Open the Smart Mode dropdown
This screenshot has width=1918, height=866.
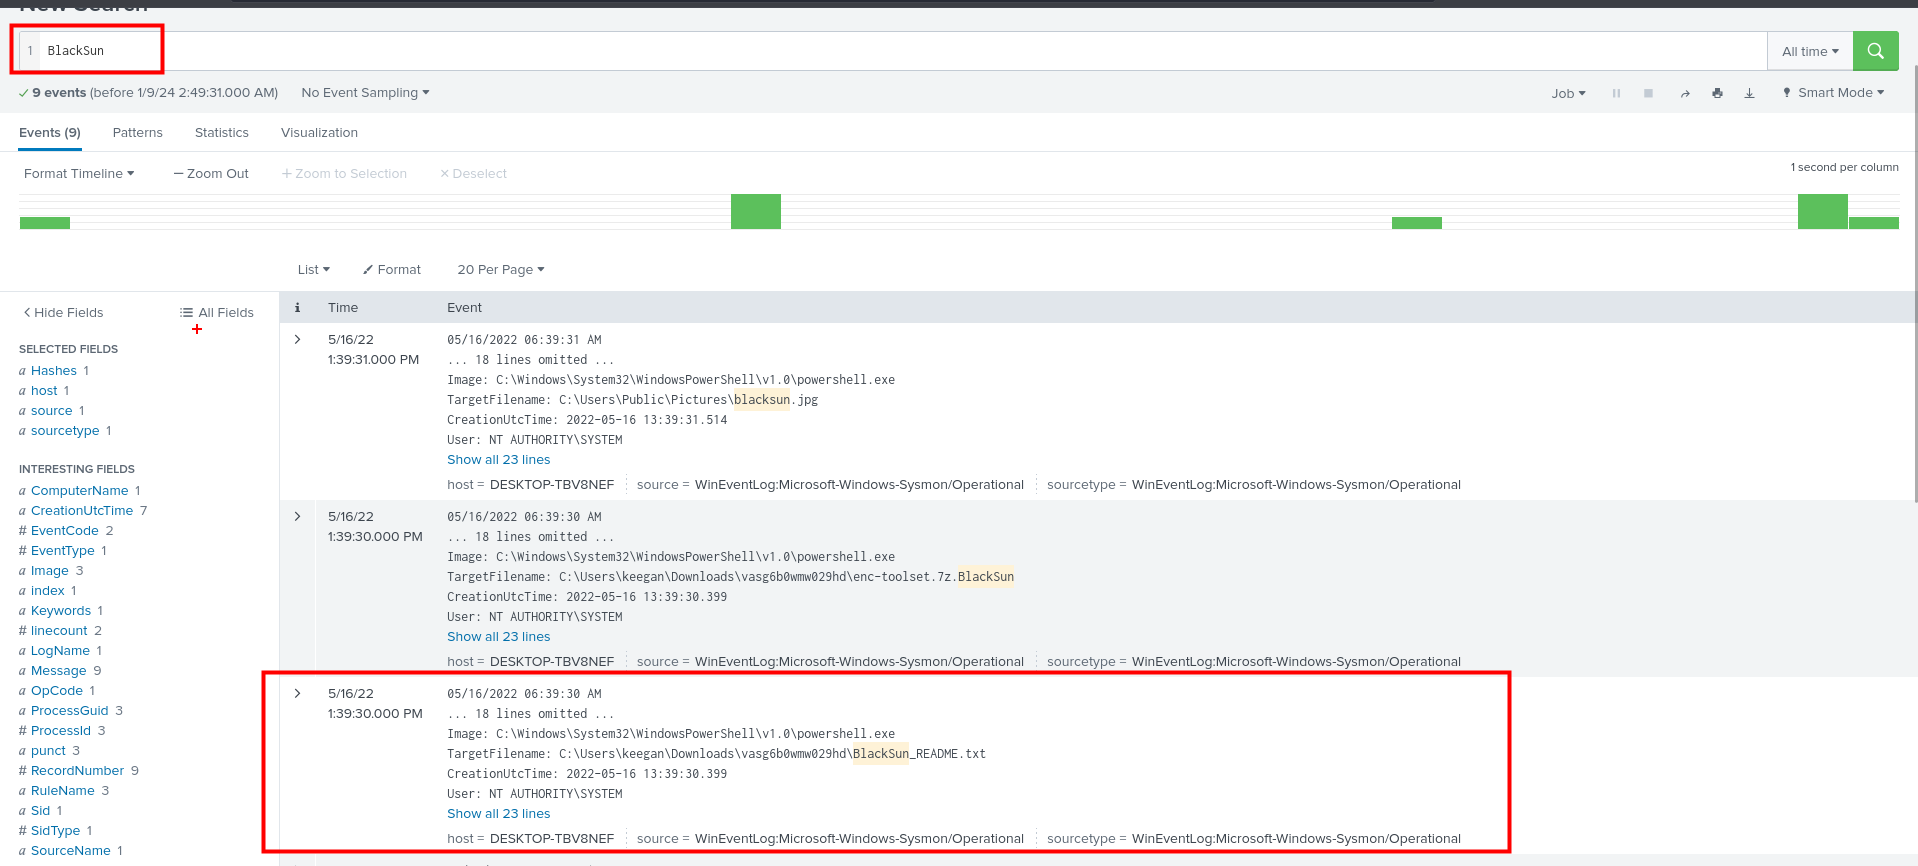coord(1833,93)
